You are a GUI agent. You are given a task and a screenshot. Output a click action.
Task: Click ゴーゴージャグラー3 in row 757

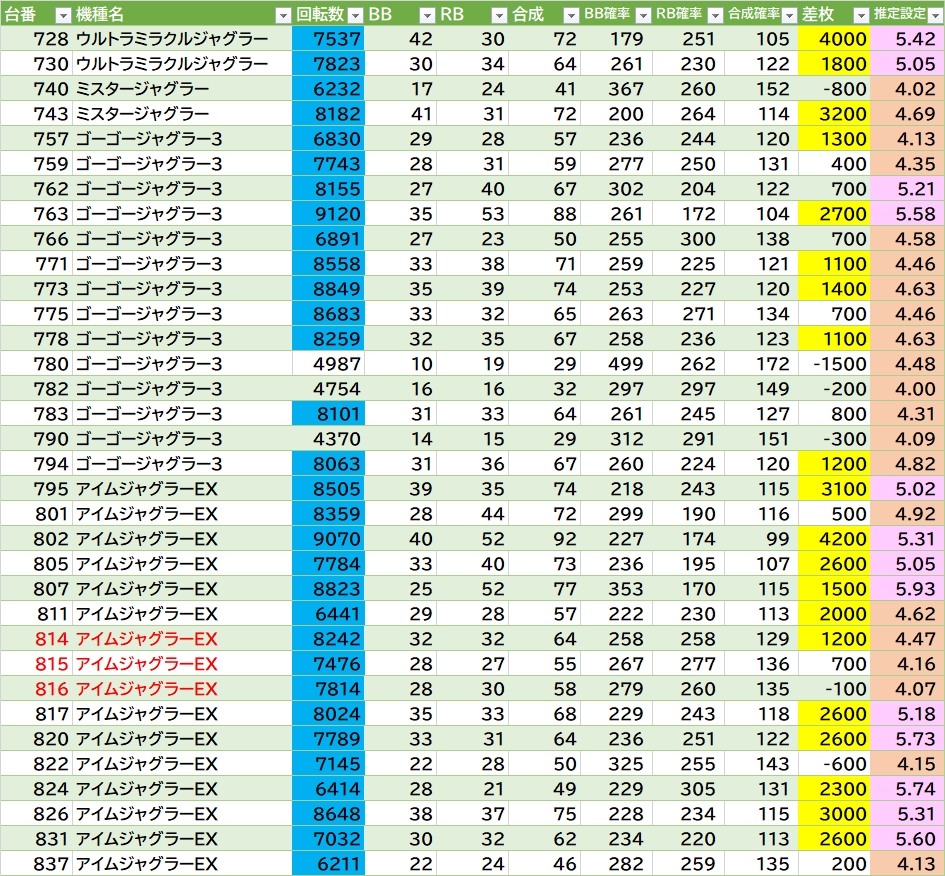(149, 139)
